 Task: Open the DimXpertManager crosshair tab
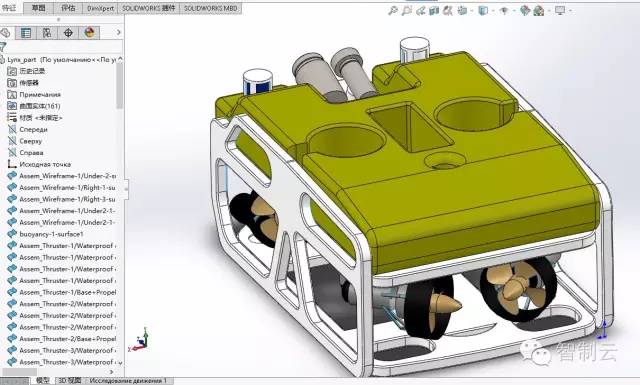tap(68, 33)
